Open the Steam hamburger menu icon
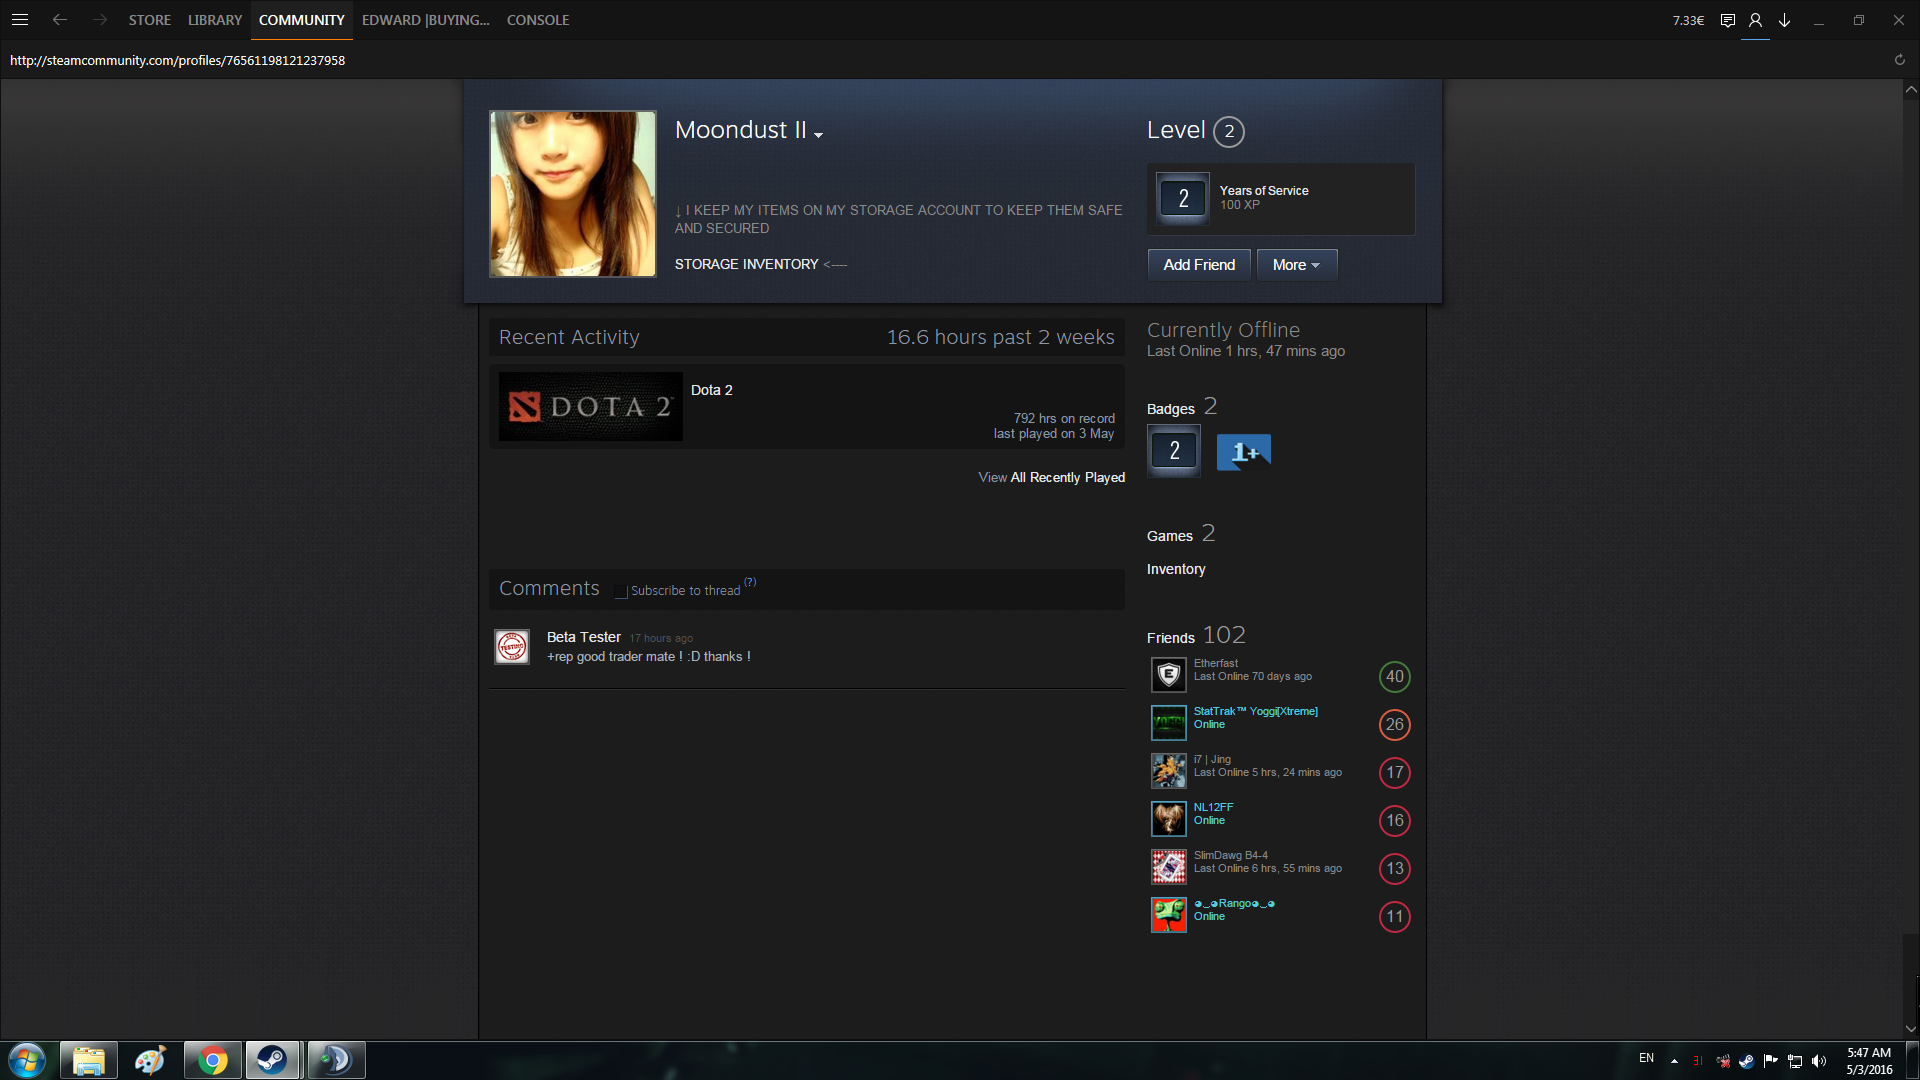The height and width of the screenshot is (1080, 1920). 19,20
